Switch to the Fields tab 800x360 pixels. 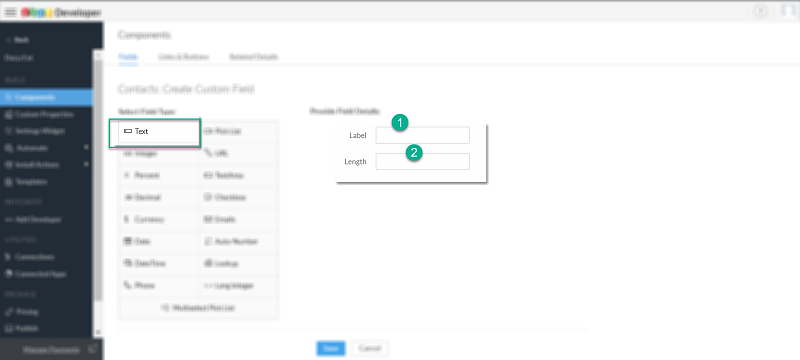[x=128, y=57]
